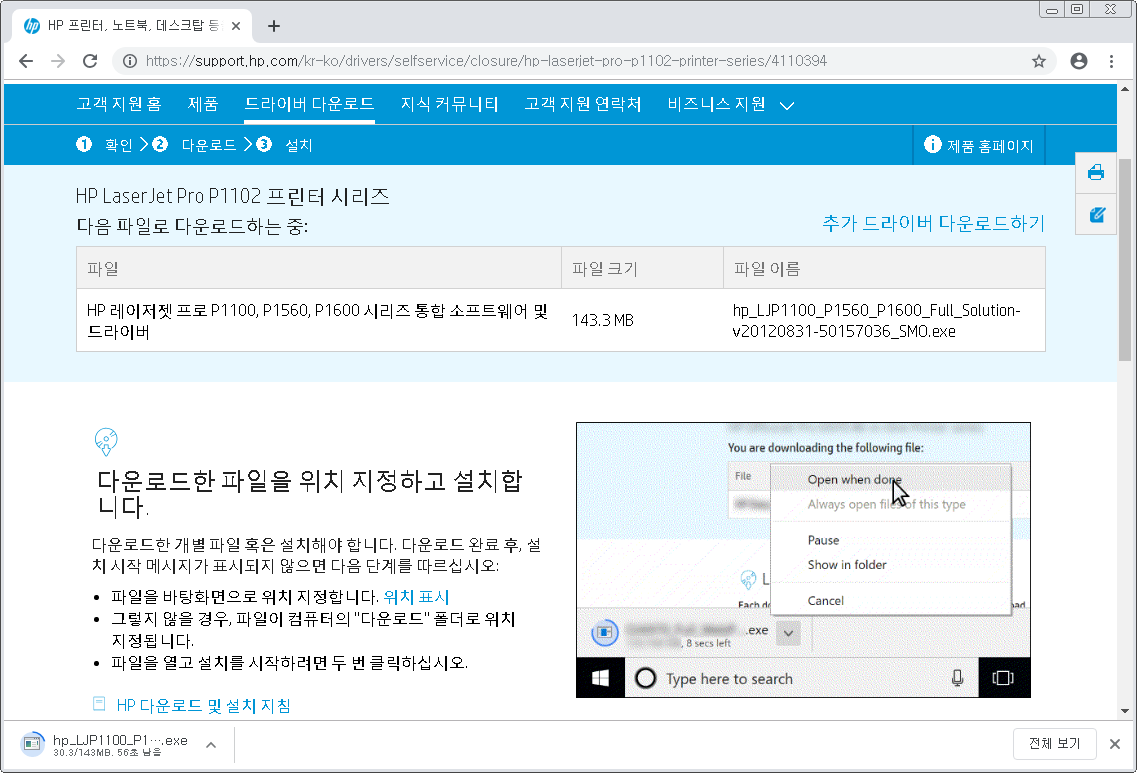The height and width of the screenshot is (773, 1137).
Task: Open 비즈니스 지원 menu item
Action: (716, 104)
